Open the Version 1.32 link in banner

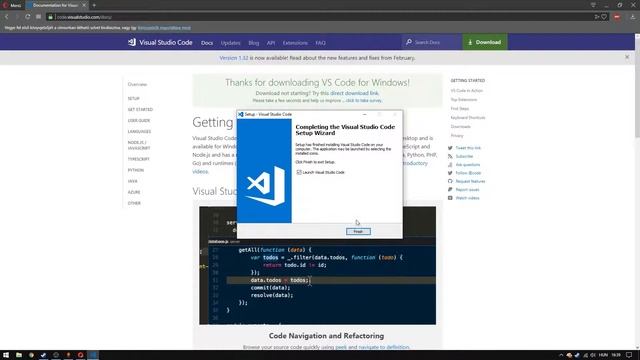(x=233, y=58)
